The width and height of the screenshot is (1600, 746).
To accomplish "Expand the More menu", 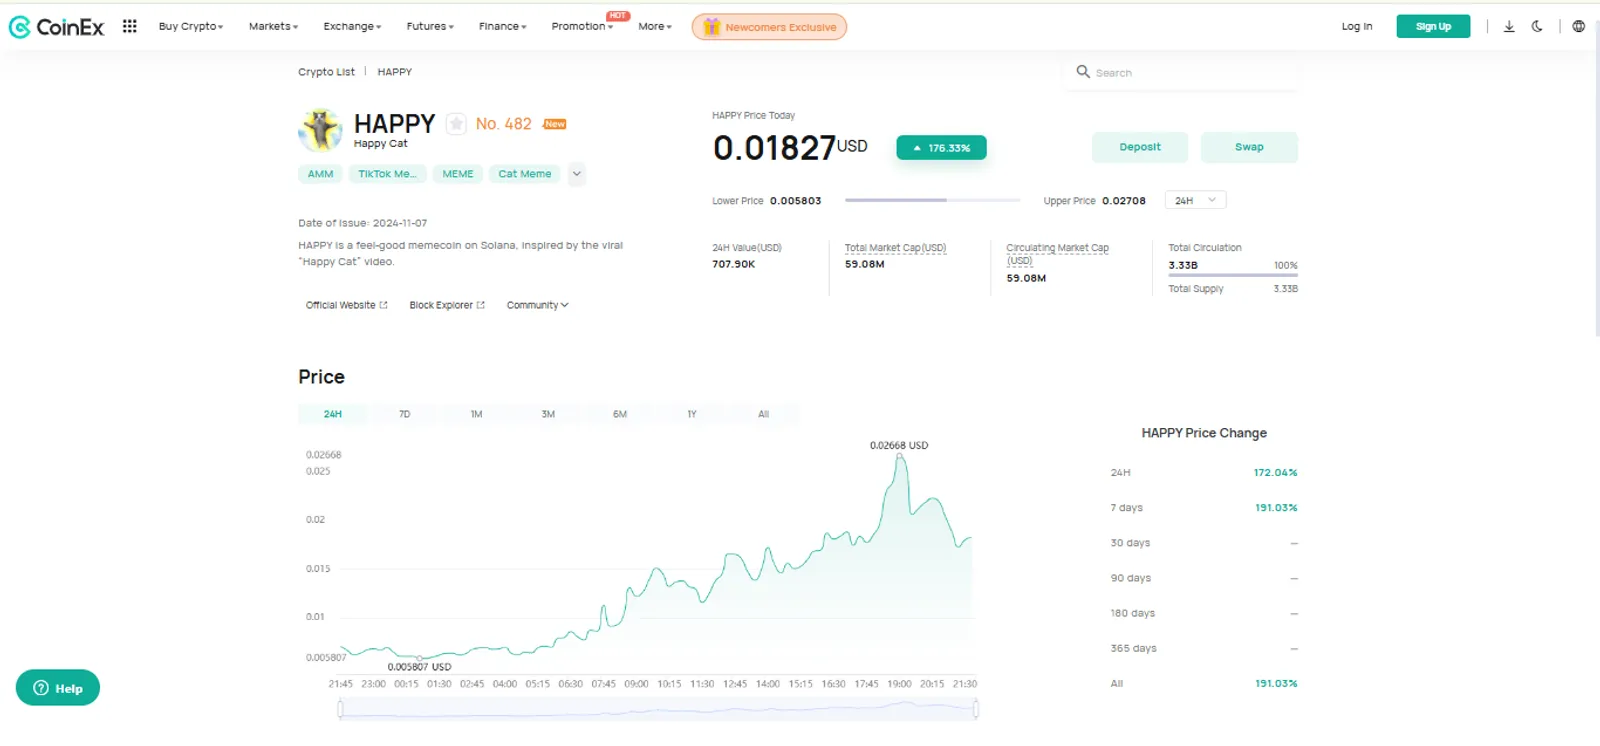I will (x=655, y=26).
